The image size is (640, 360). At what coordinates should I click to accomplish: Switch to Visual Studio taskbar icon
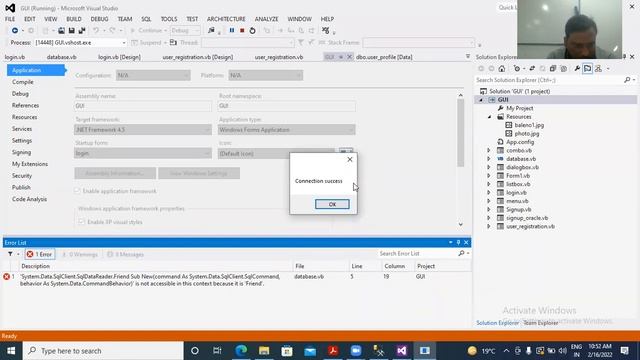402,351
